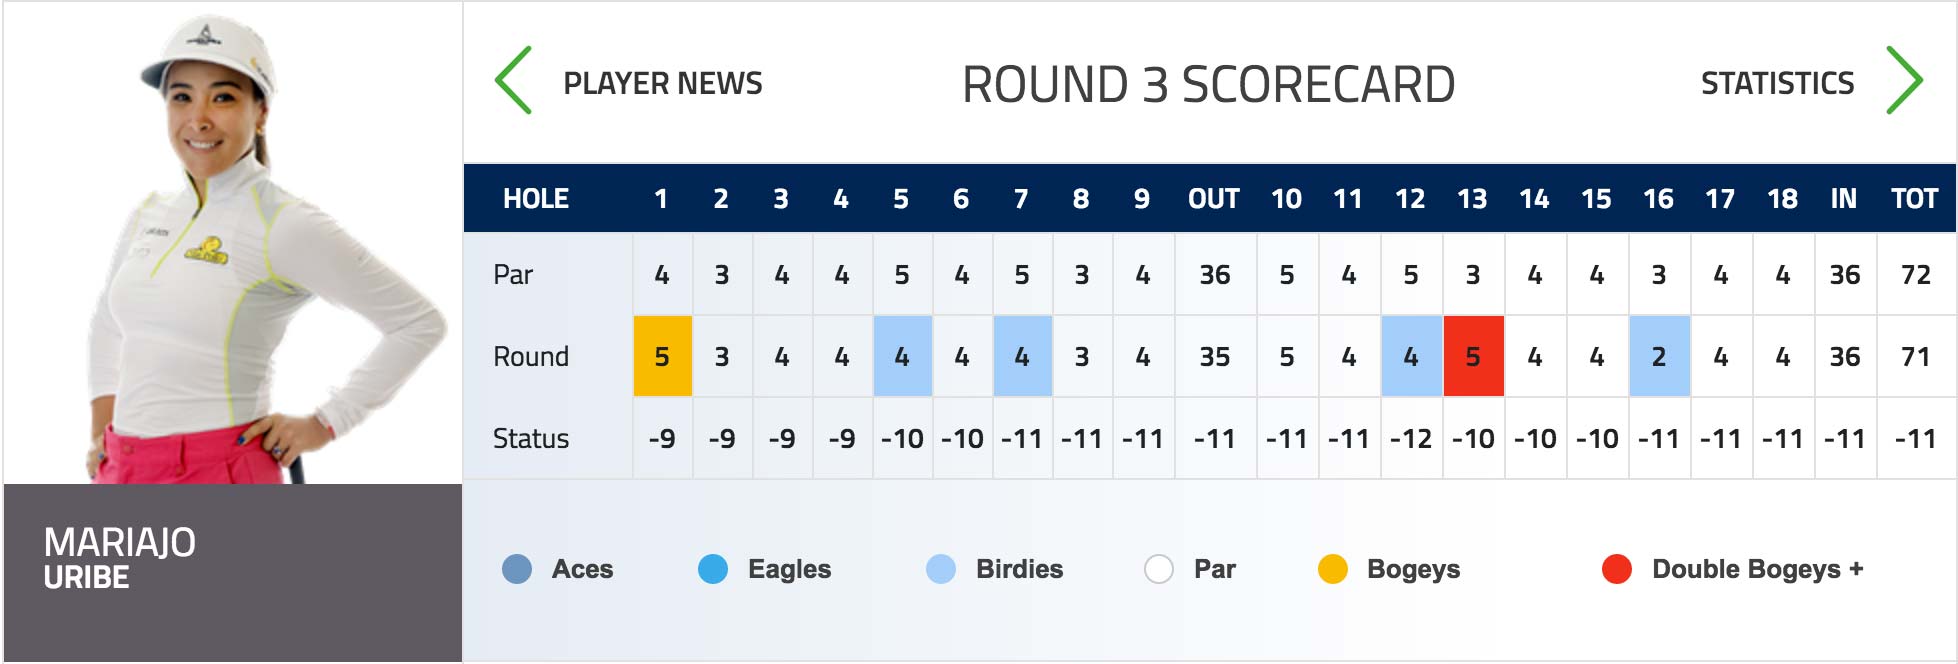Click the Birdies legend circle
1958x664 pixels.
click(941, 569)
